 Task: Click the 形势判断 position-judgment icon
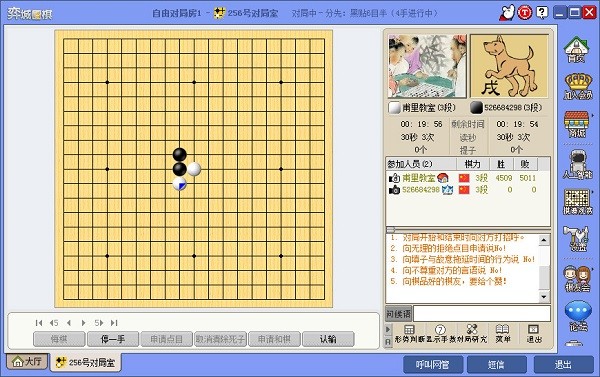409,334
